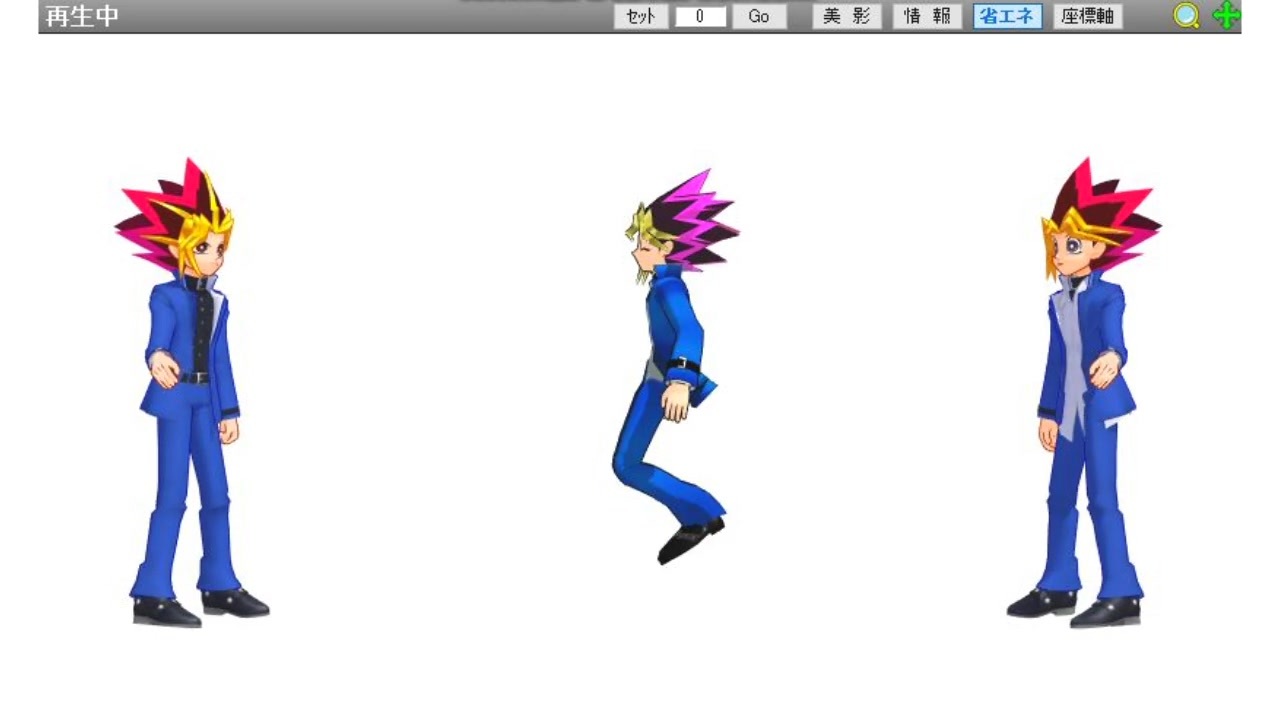Click the yellow magnifier zoom view icon
Image resolution: width=1280 pixels, height=720 pixels.
coord(1186,16)
